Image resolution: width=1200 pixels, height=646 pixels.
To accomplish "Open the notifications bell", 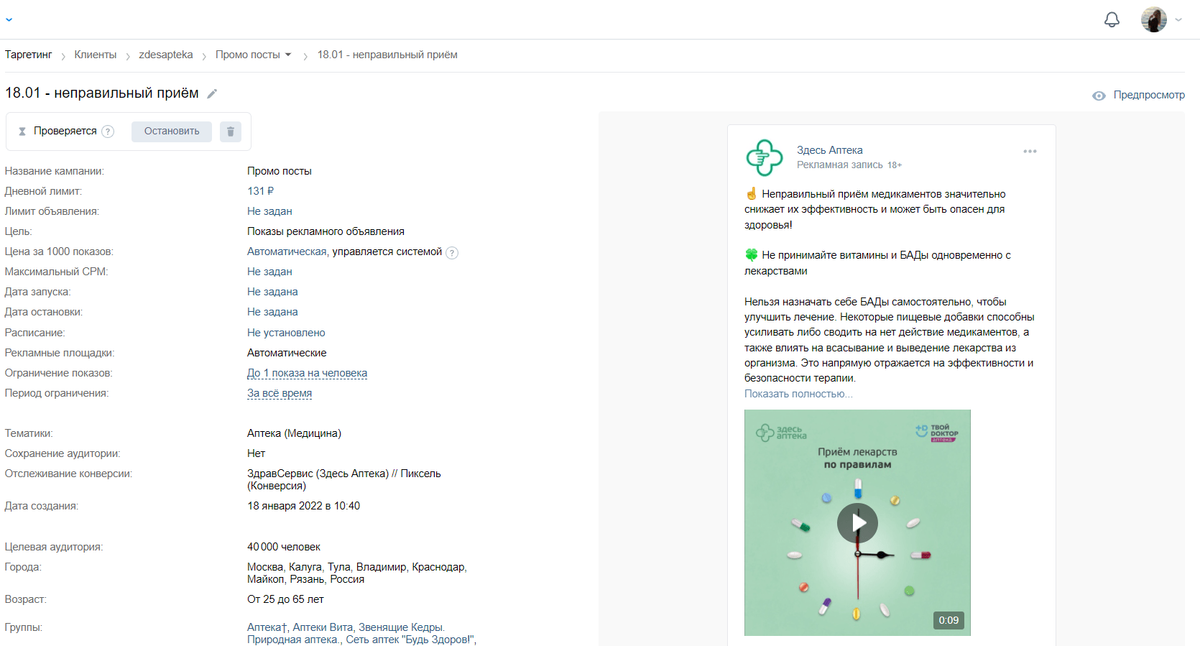I will click(x=1112, y=20).
